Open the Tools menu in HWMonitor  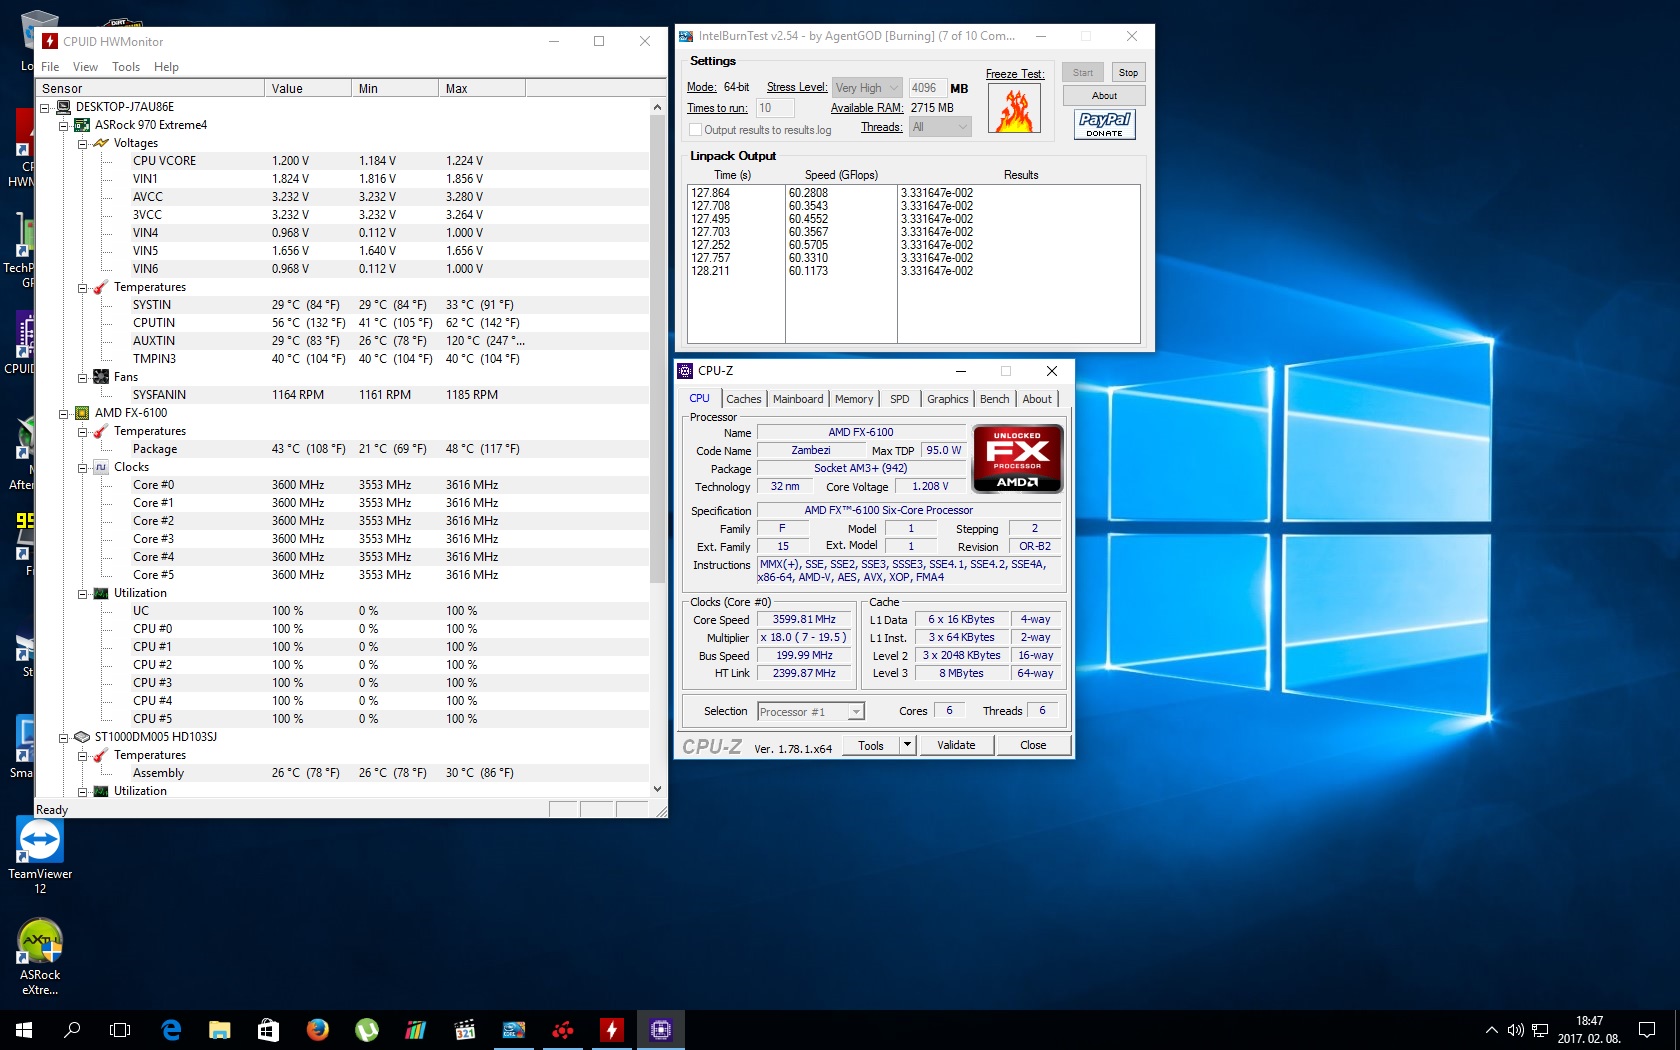(126, 67)
